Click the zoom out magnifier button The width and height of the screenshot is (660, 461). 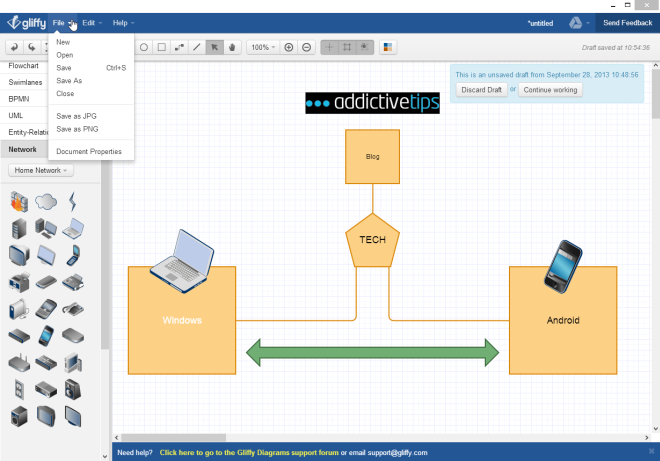tap(307, 47)
